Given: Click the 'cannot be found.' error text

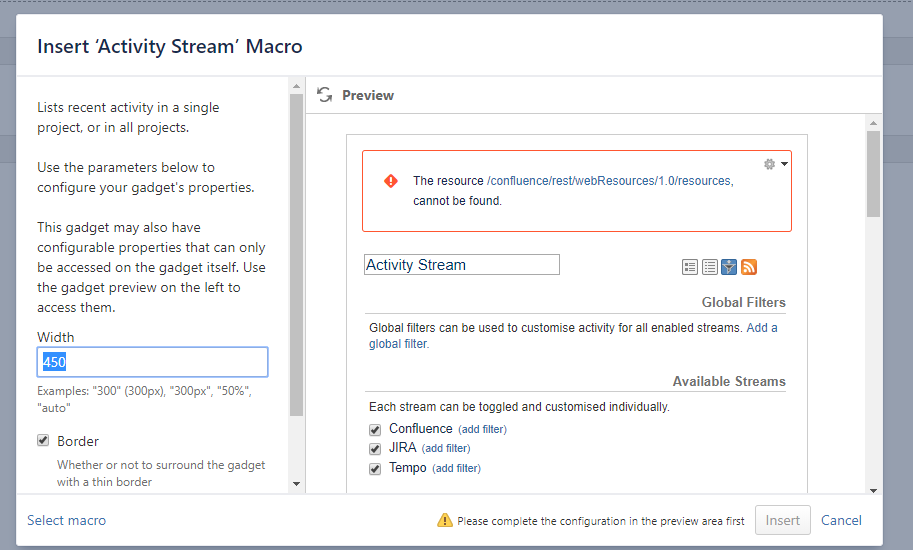Looking at the screenshot, I should click(457, 201).
